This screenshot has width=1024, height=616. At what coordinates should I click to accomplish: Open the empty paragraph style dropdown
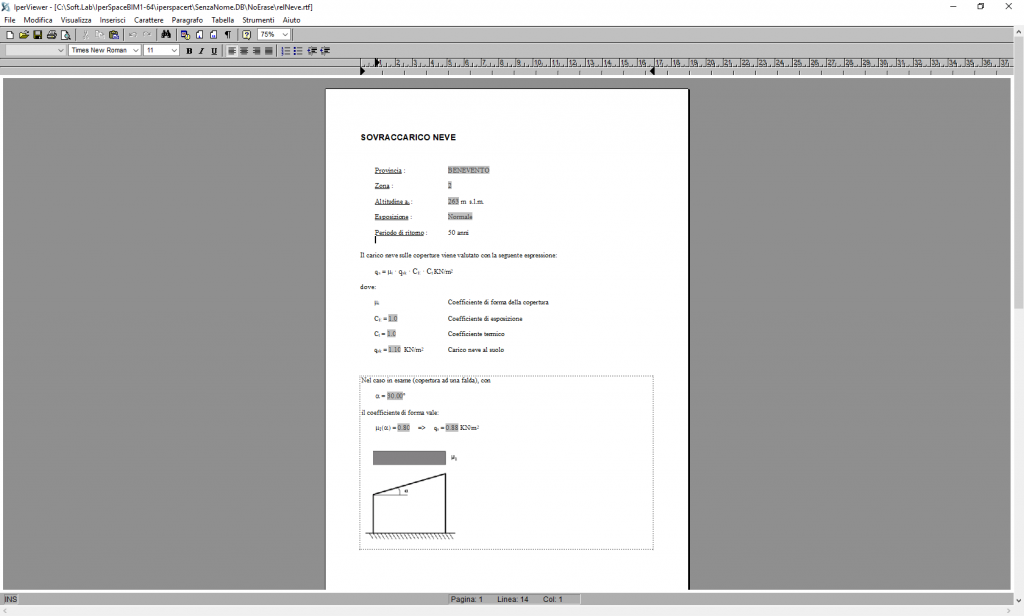point(61,50)
